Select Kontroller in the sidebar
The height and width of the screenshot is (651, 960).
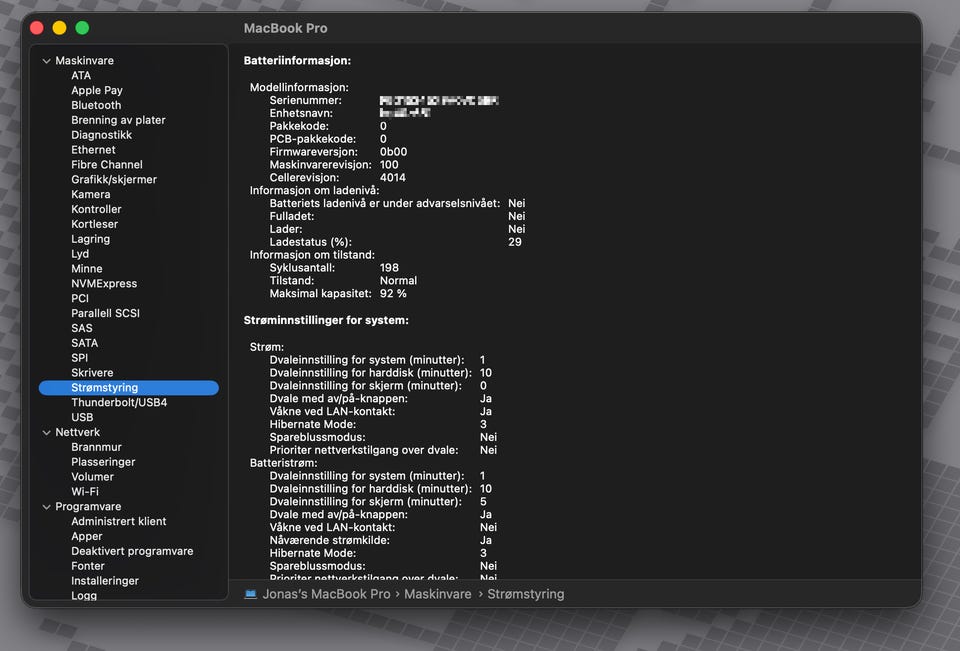96,209
